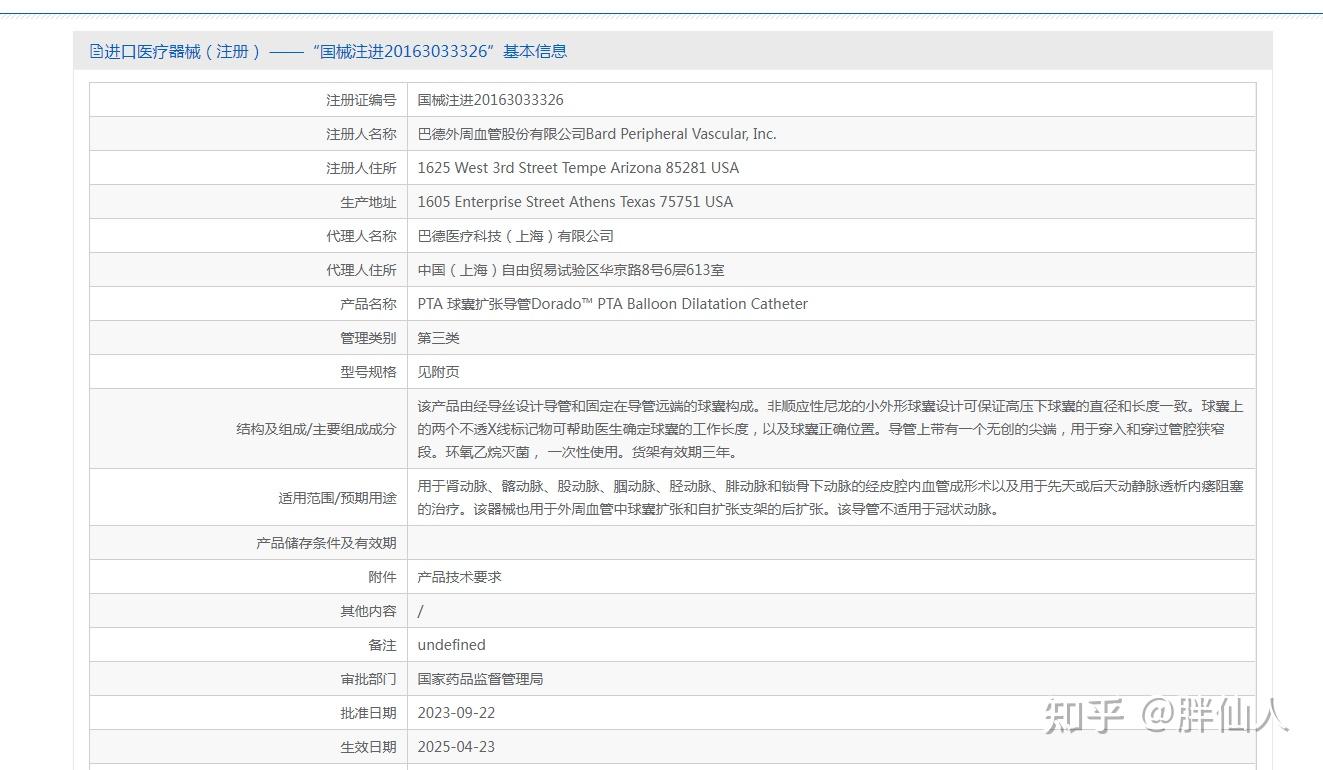Viewport: 1323px width, 770px height.
Task: Select the value 国械注进20163033326 in table
Action: tap(490, 100)
